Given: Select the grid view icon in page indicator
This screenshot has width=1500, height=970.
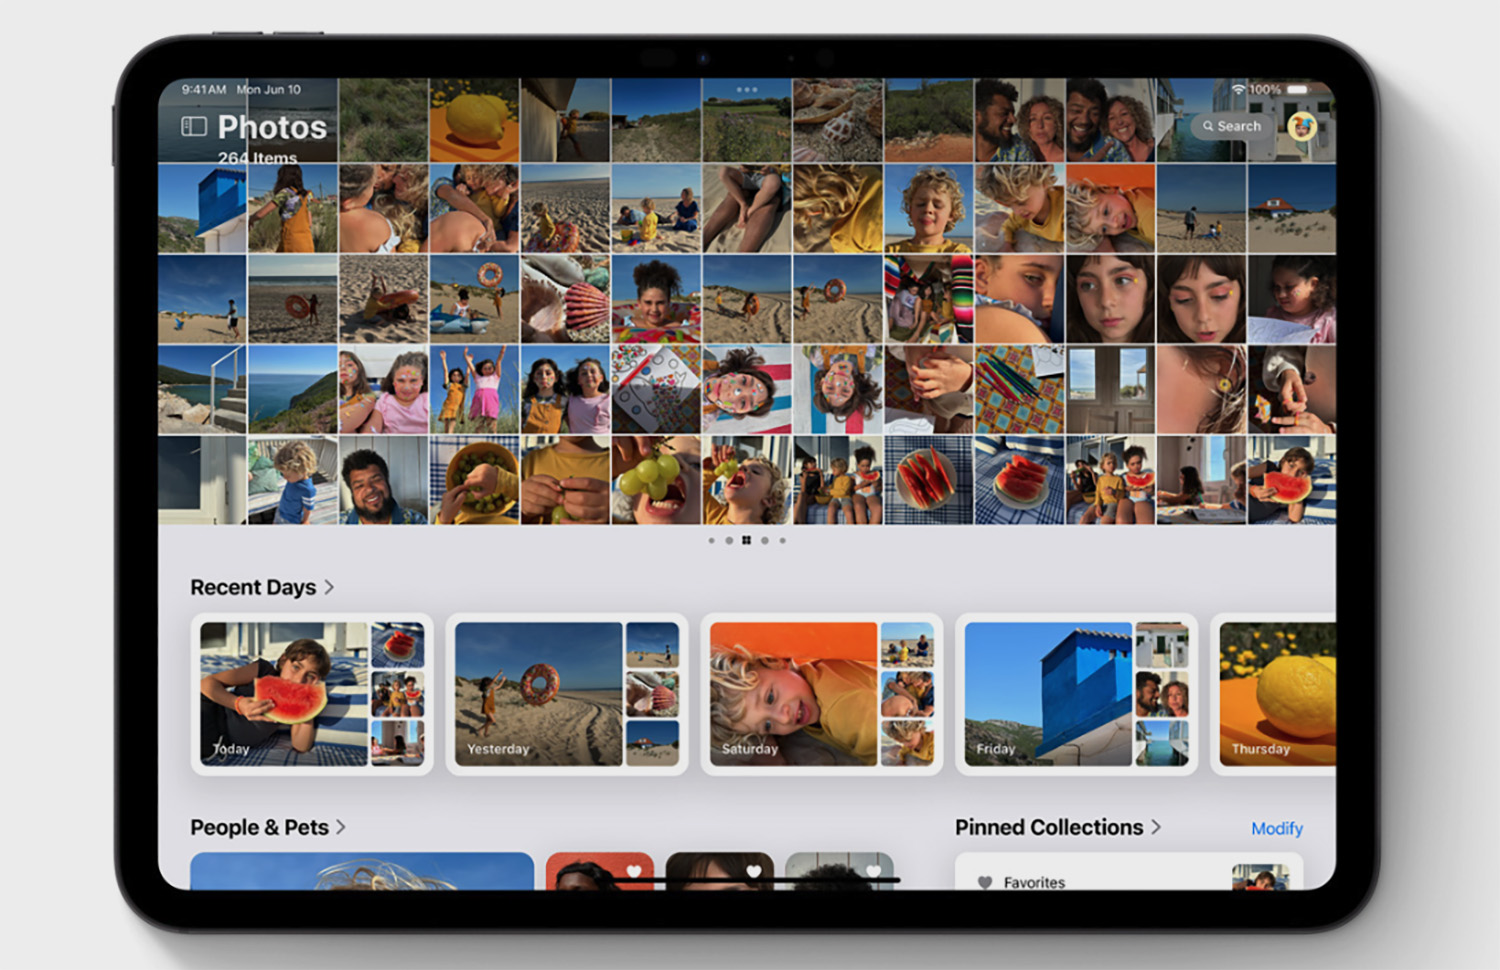Looking at the screenshot, I should click(746, 540).
